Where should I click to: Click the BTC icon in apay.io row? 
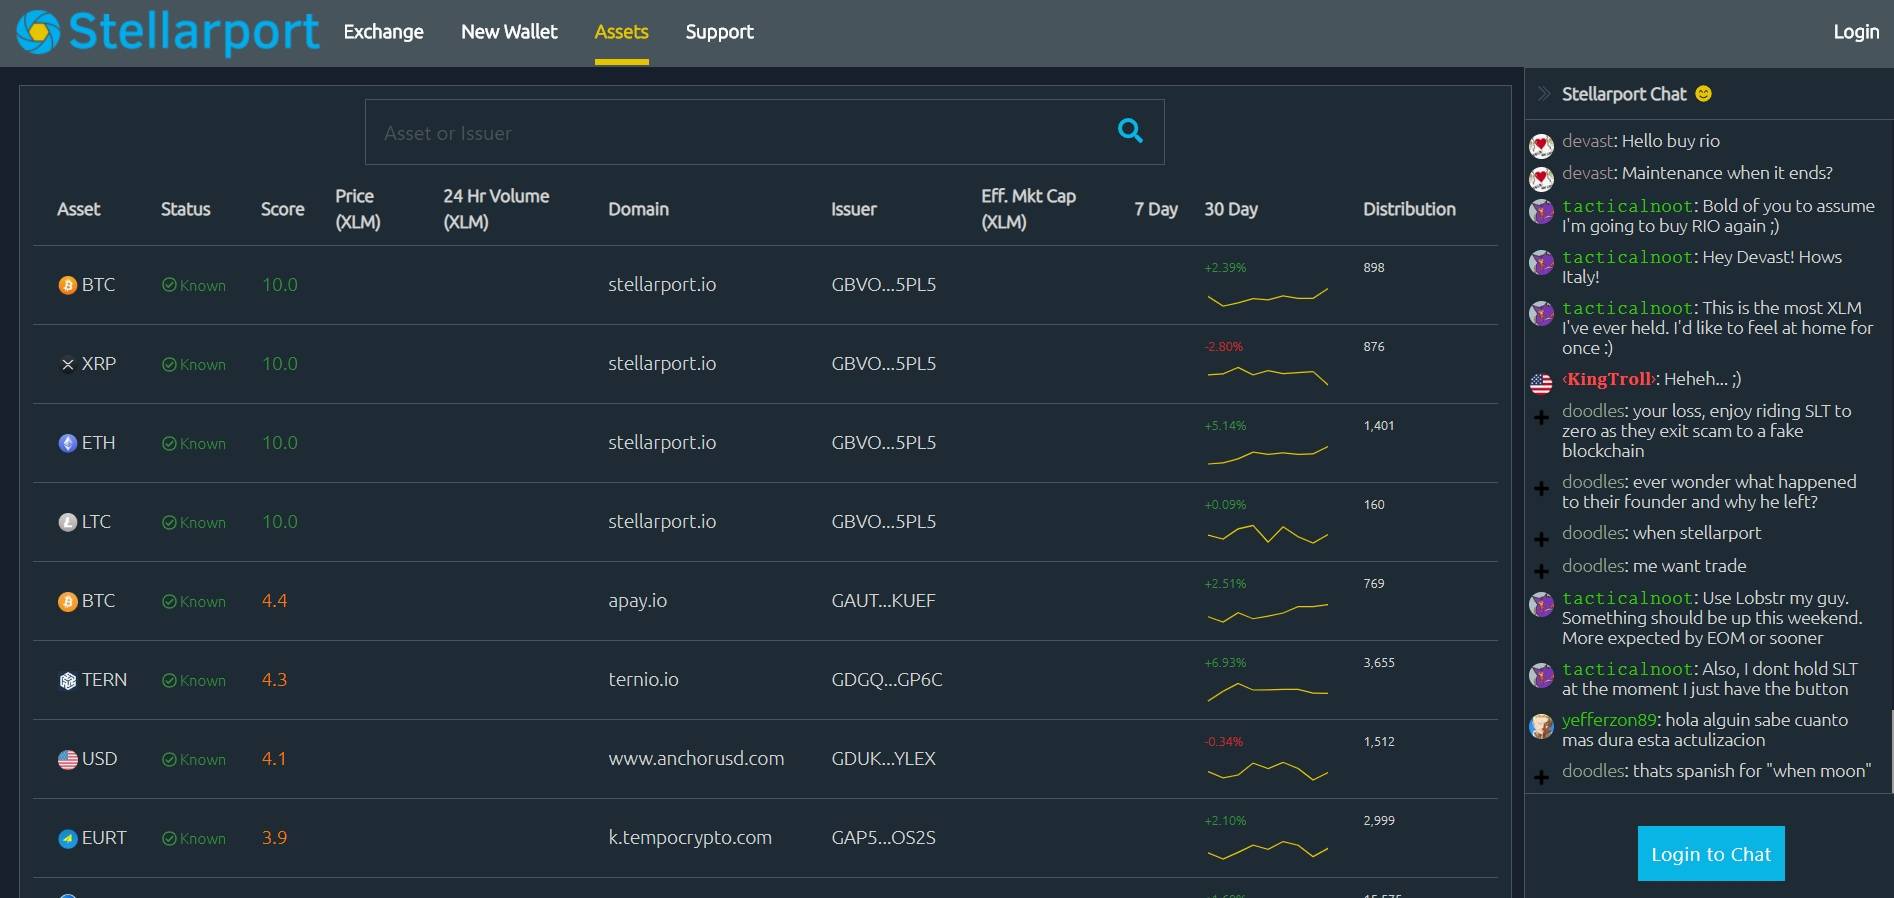tap(68, 602)
